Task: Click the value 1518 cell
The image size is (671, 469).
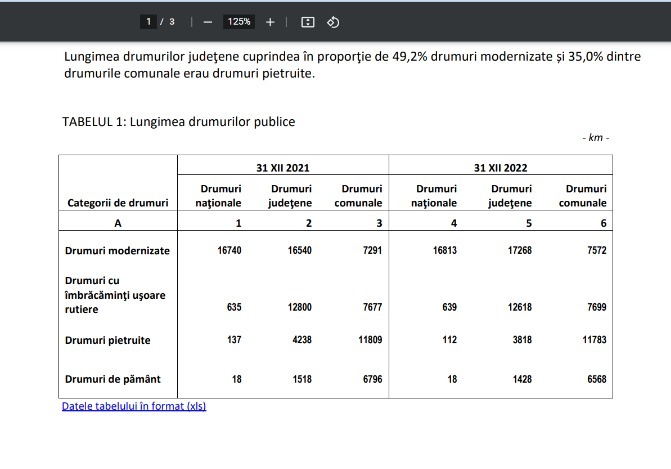Action: [x=302, y=379]
